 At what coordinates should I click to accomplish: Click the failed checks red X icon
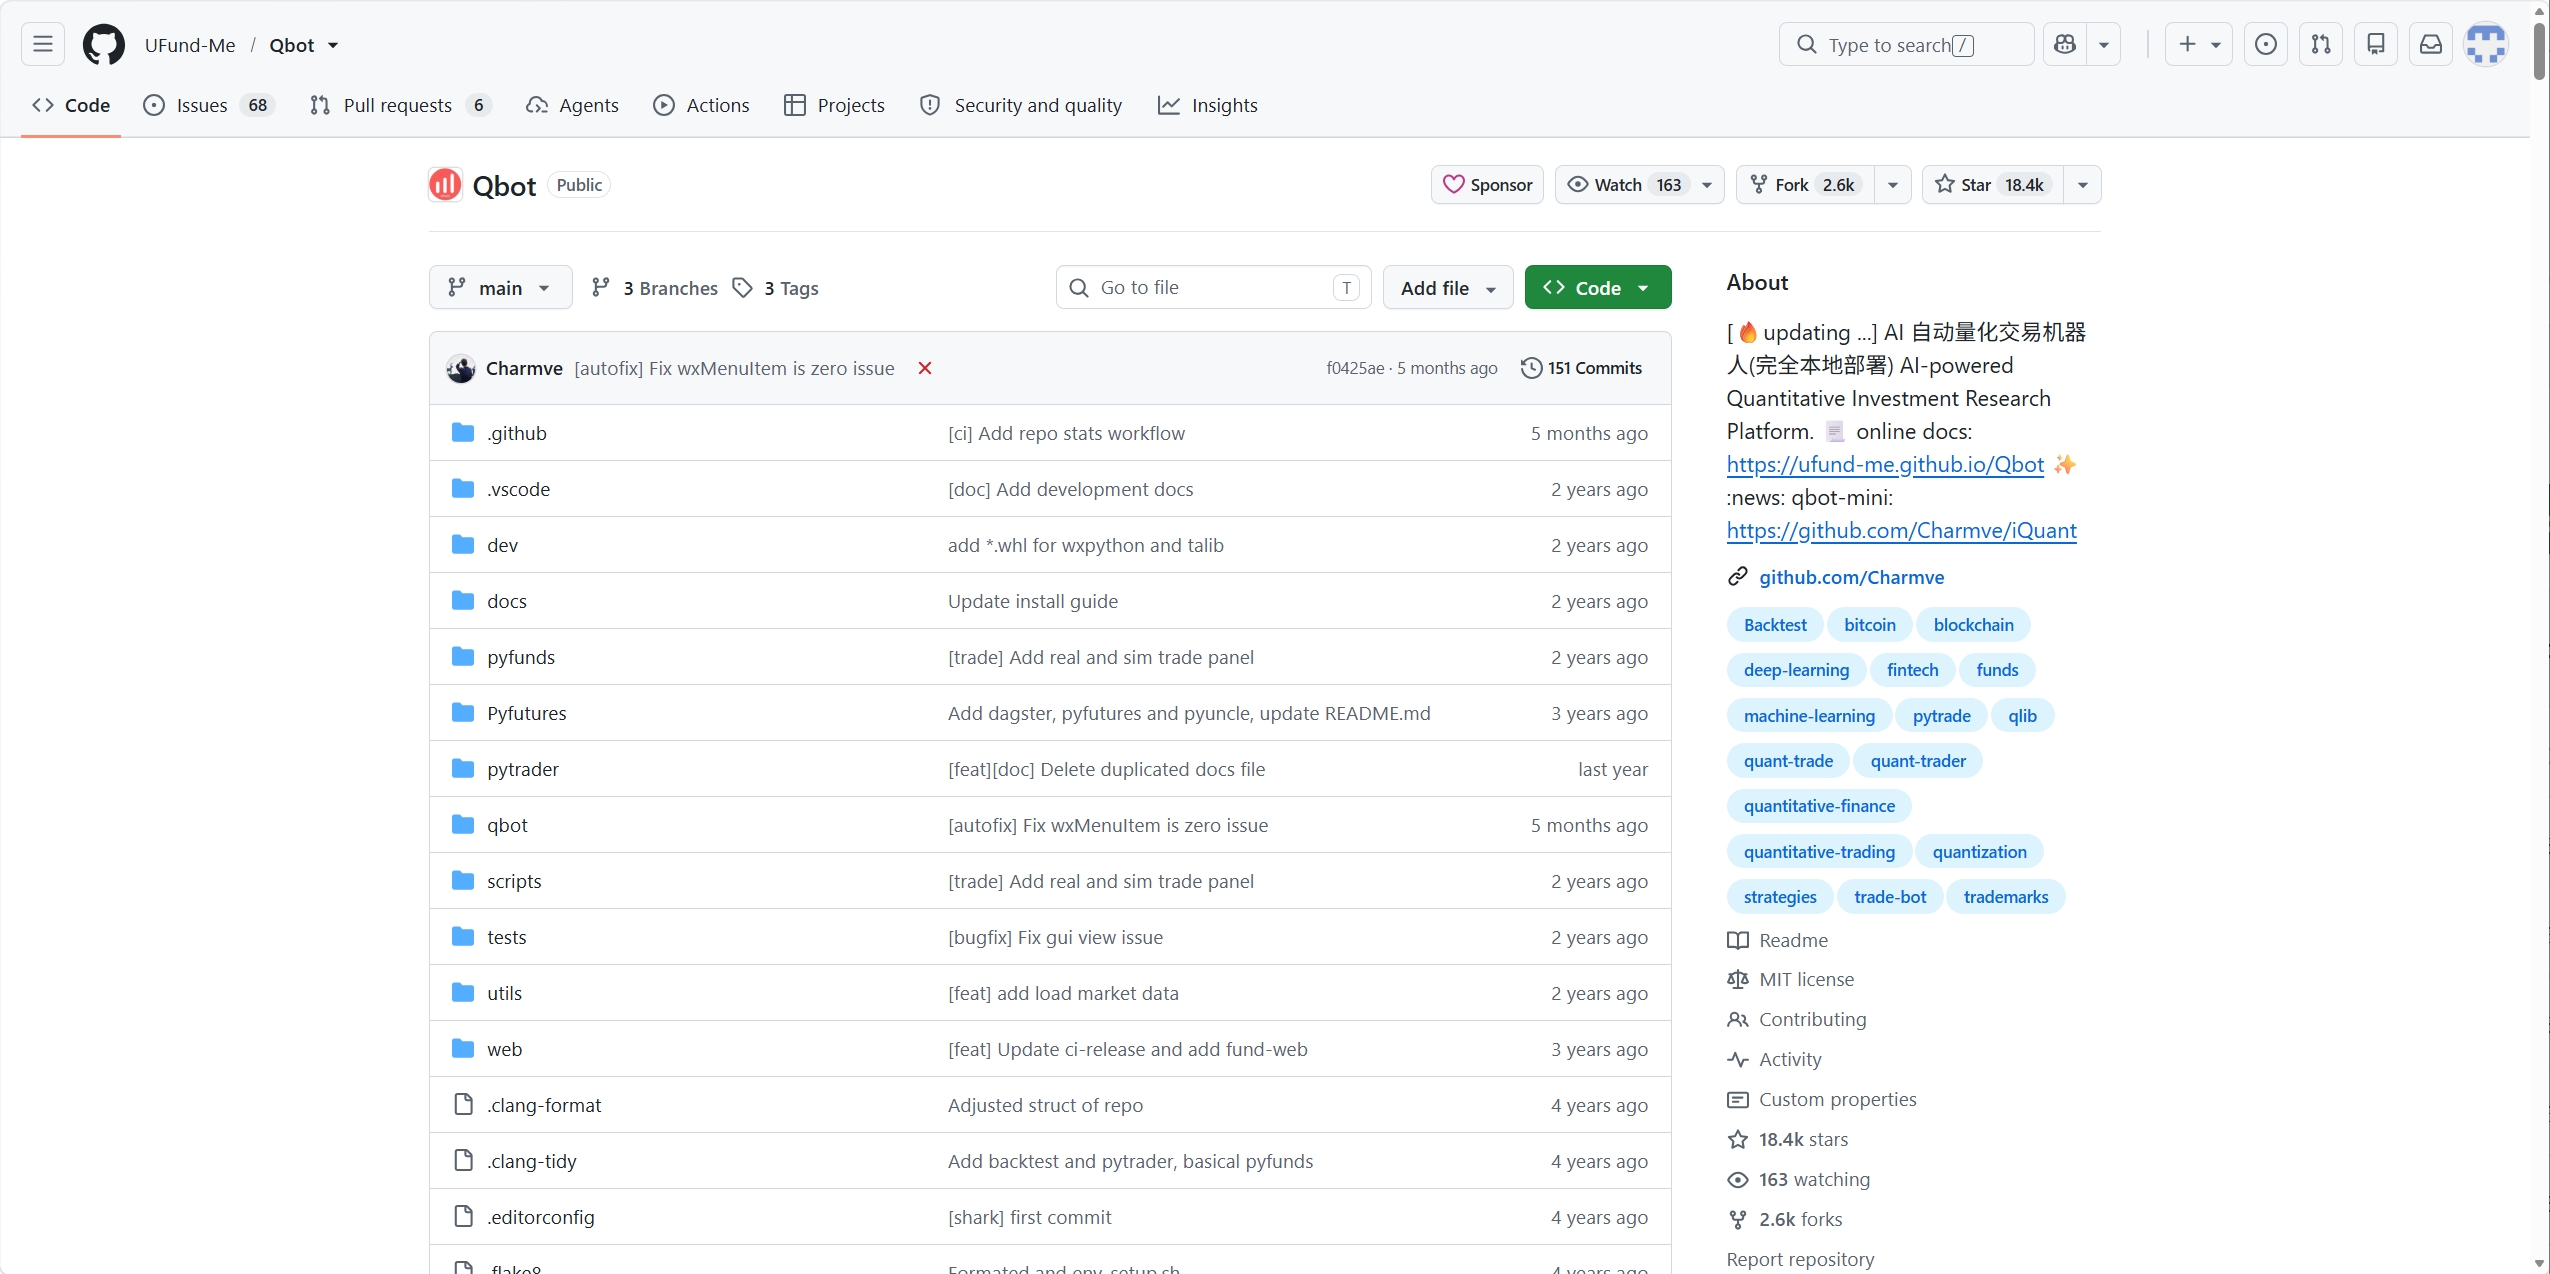(x=925, y=368)
